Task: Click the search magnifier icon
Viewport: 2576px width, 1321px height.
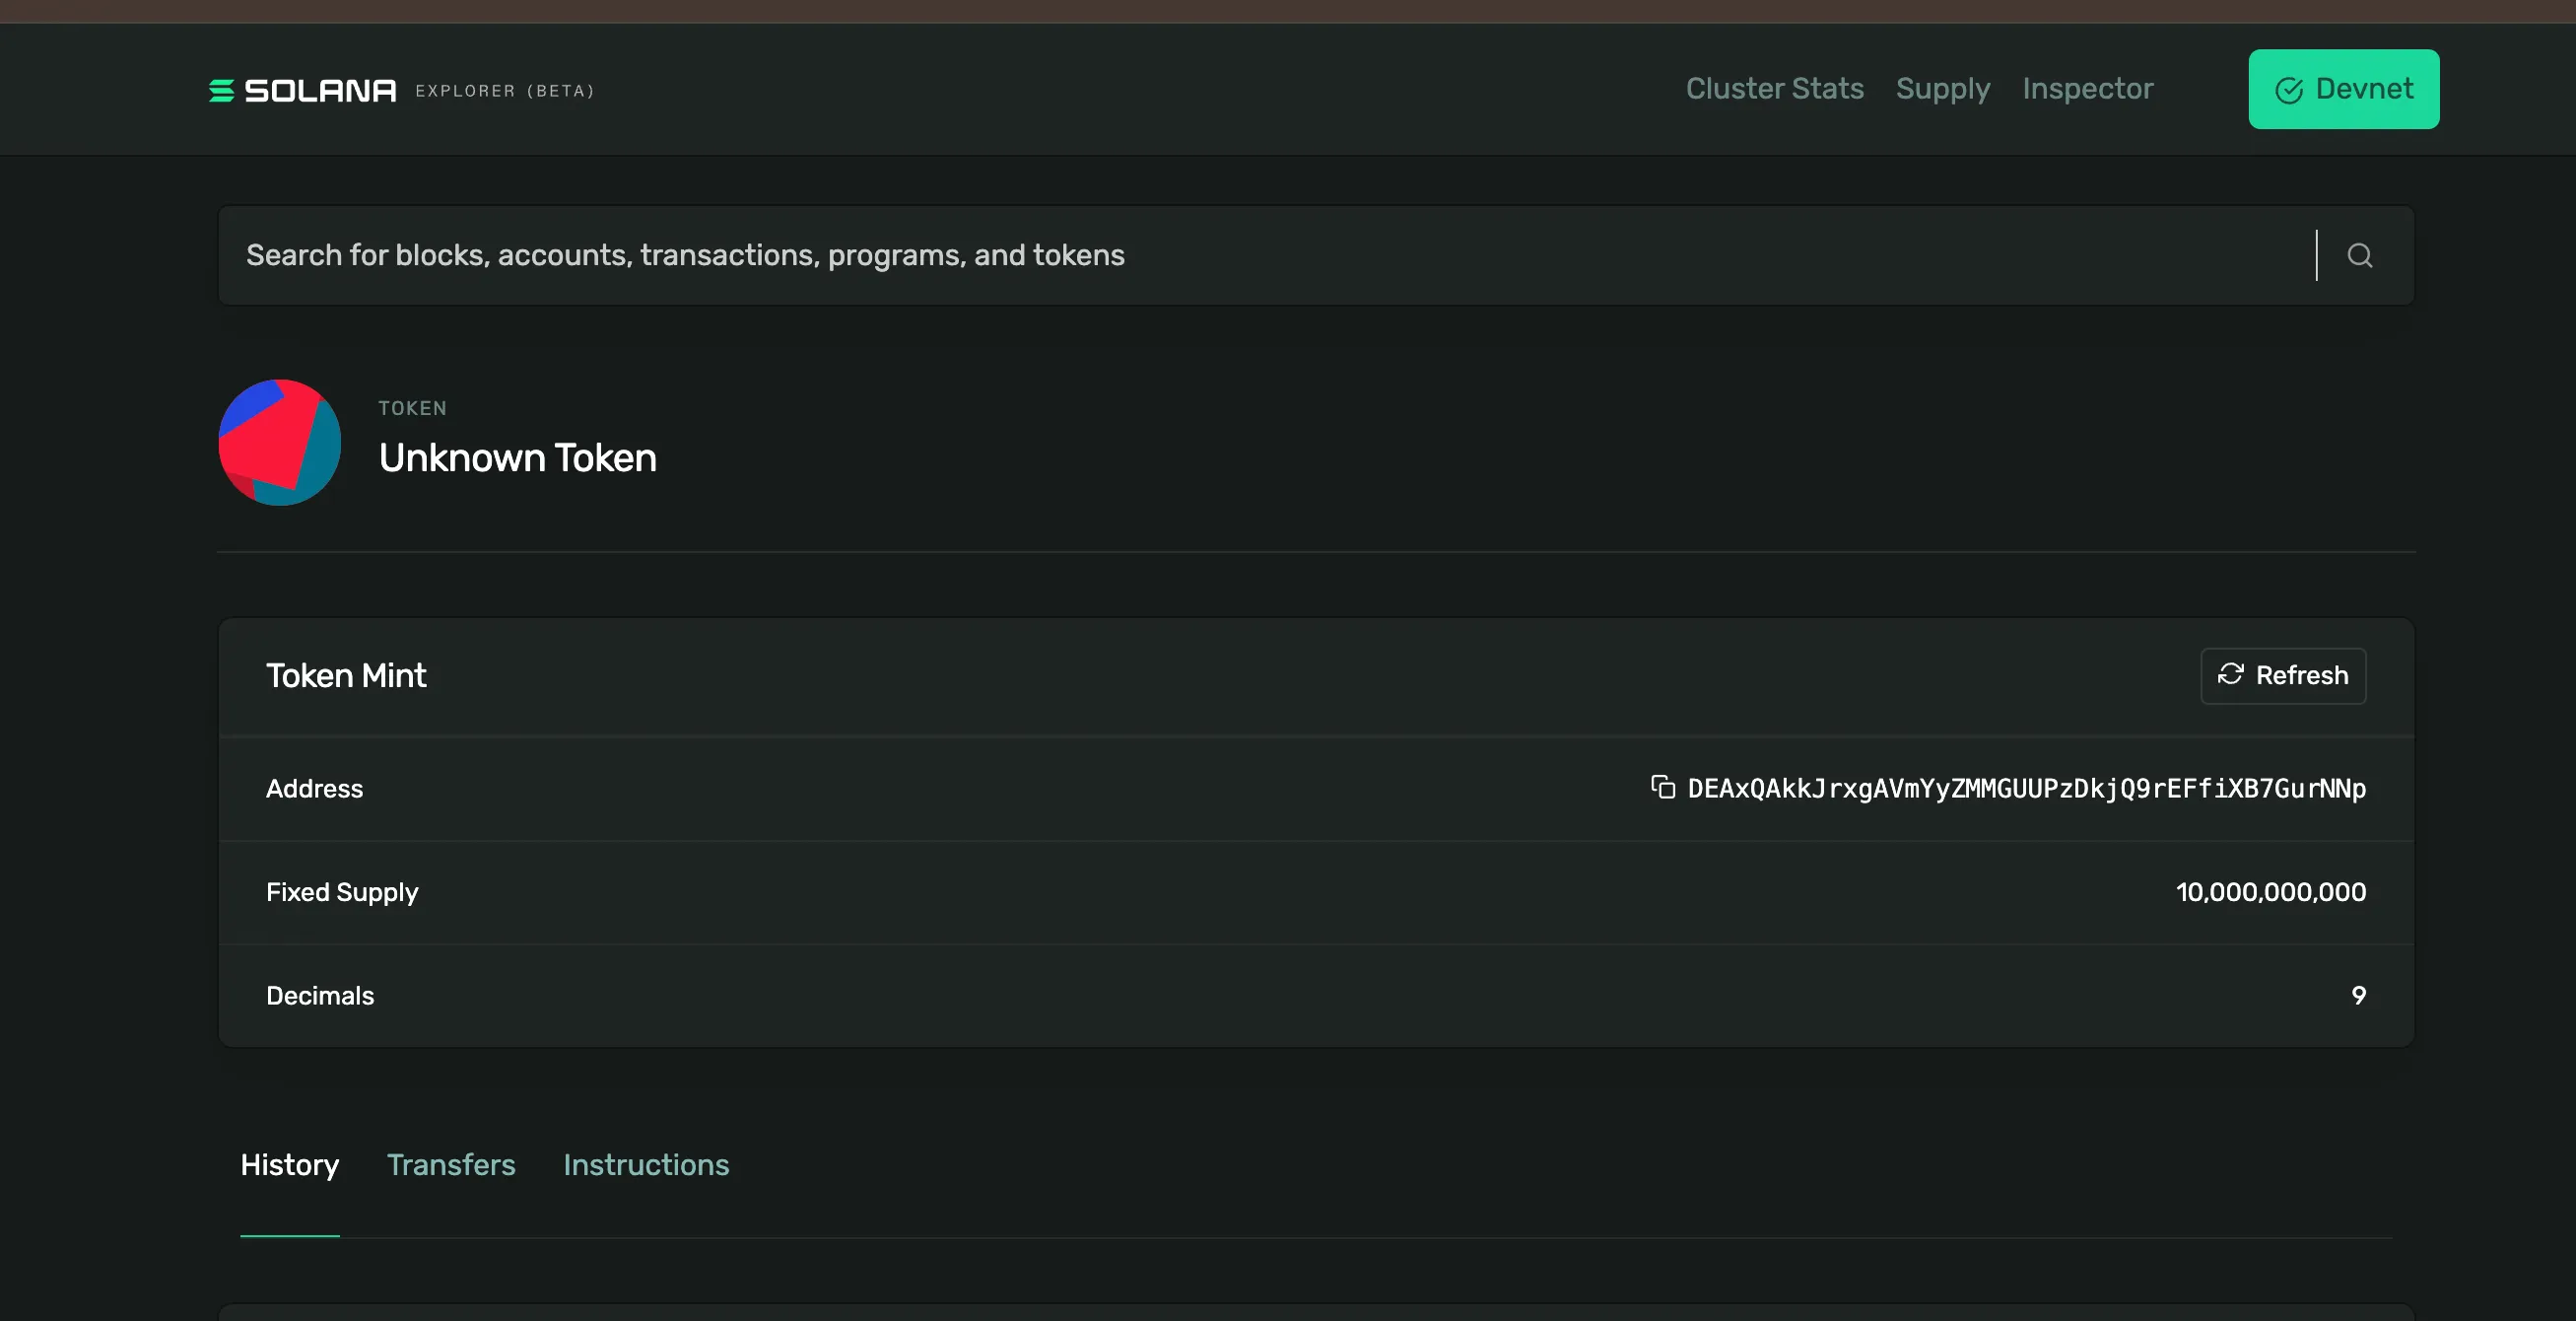Action: point(2361,255)
